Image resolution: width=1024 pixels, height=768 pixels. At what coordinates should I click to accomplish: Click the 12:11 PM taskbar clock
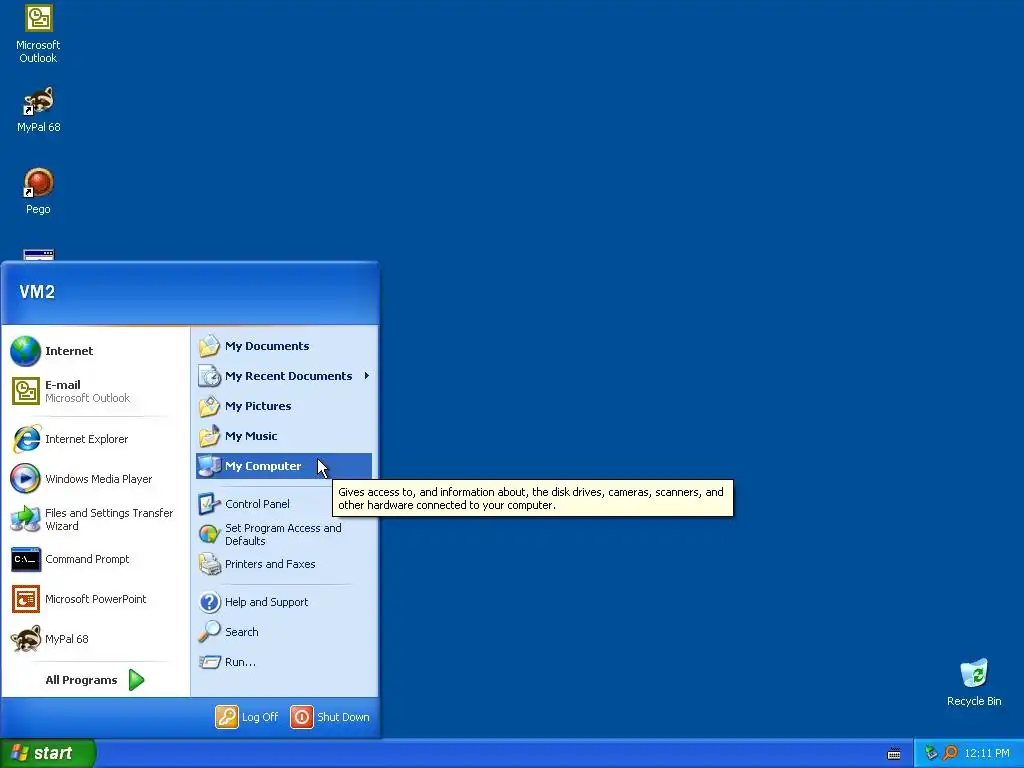pos(987,753)
